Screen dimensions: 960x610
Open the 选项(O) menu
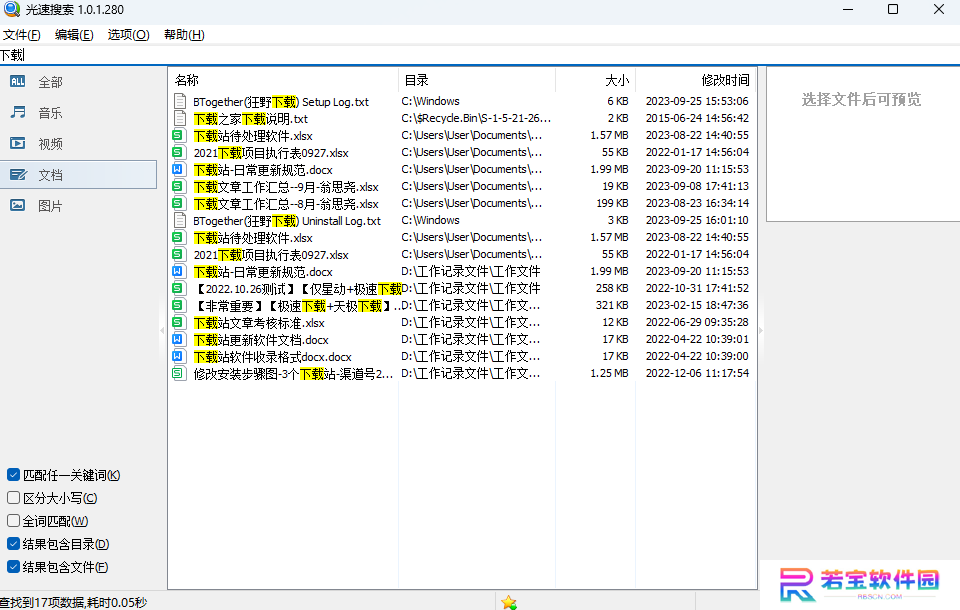tap(129, 35)
